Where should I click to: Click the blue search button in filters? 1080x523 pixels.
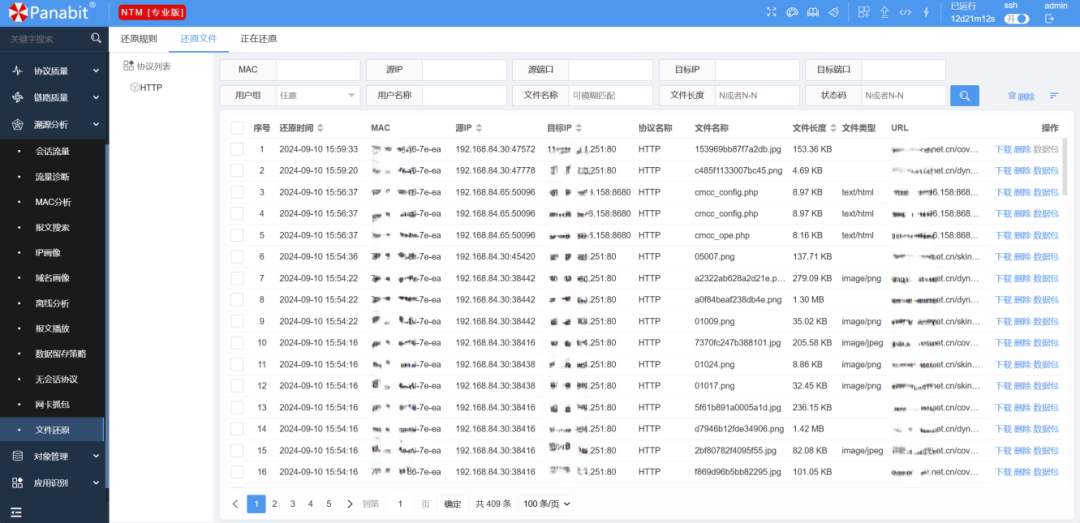[964, 96]
